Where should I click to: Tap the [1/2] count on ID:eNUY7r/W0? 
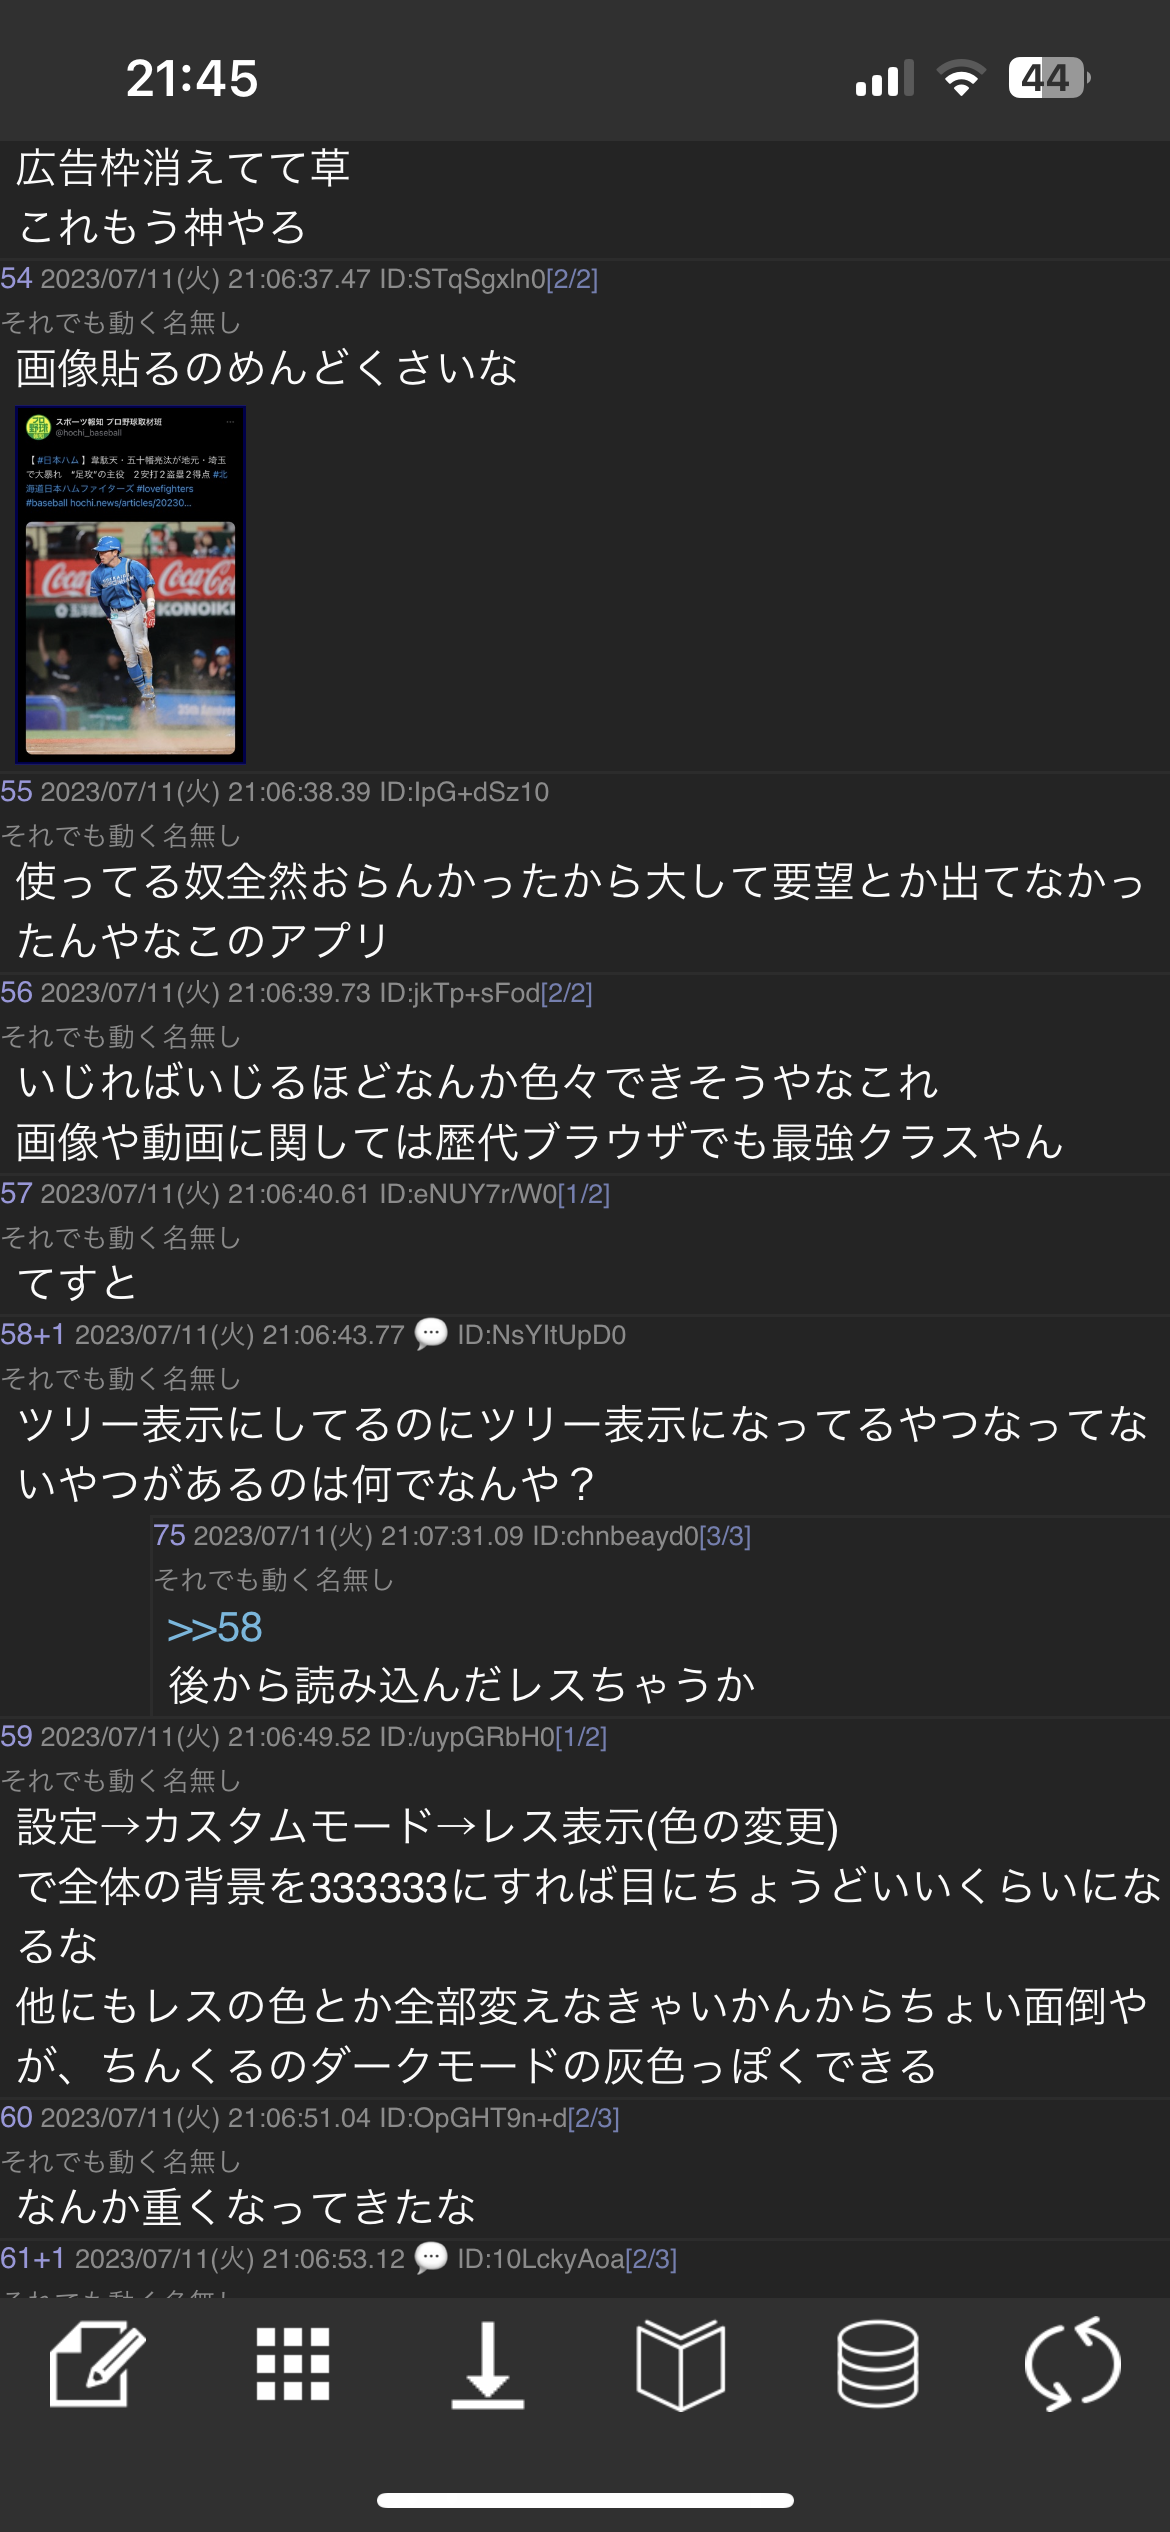click(x=584, y=1194)
